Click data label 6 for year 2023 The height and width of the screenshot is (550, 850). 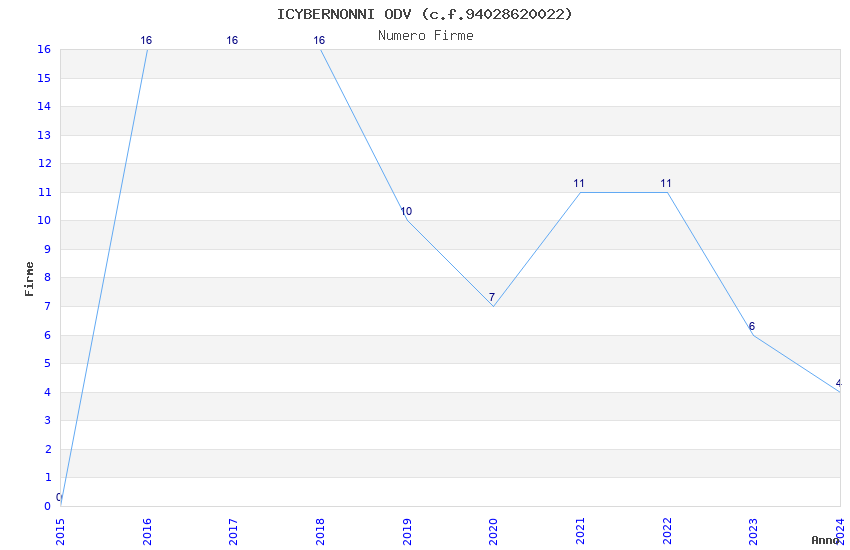[x=751, y=326]
